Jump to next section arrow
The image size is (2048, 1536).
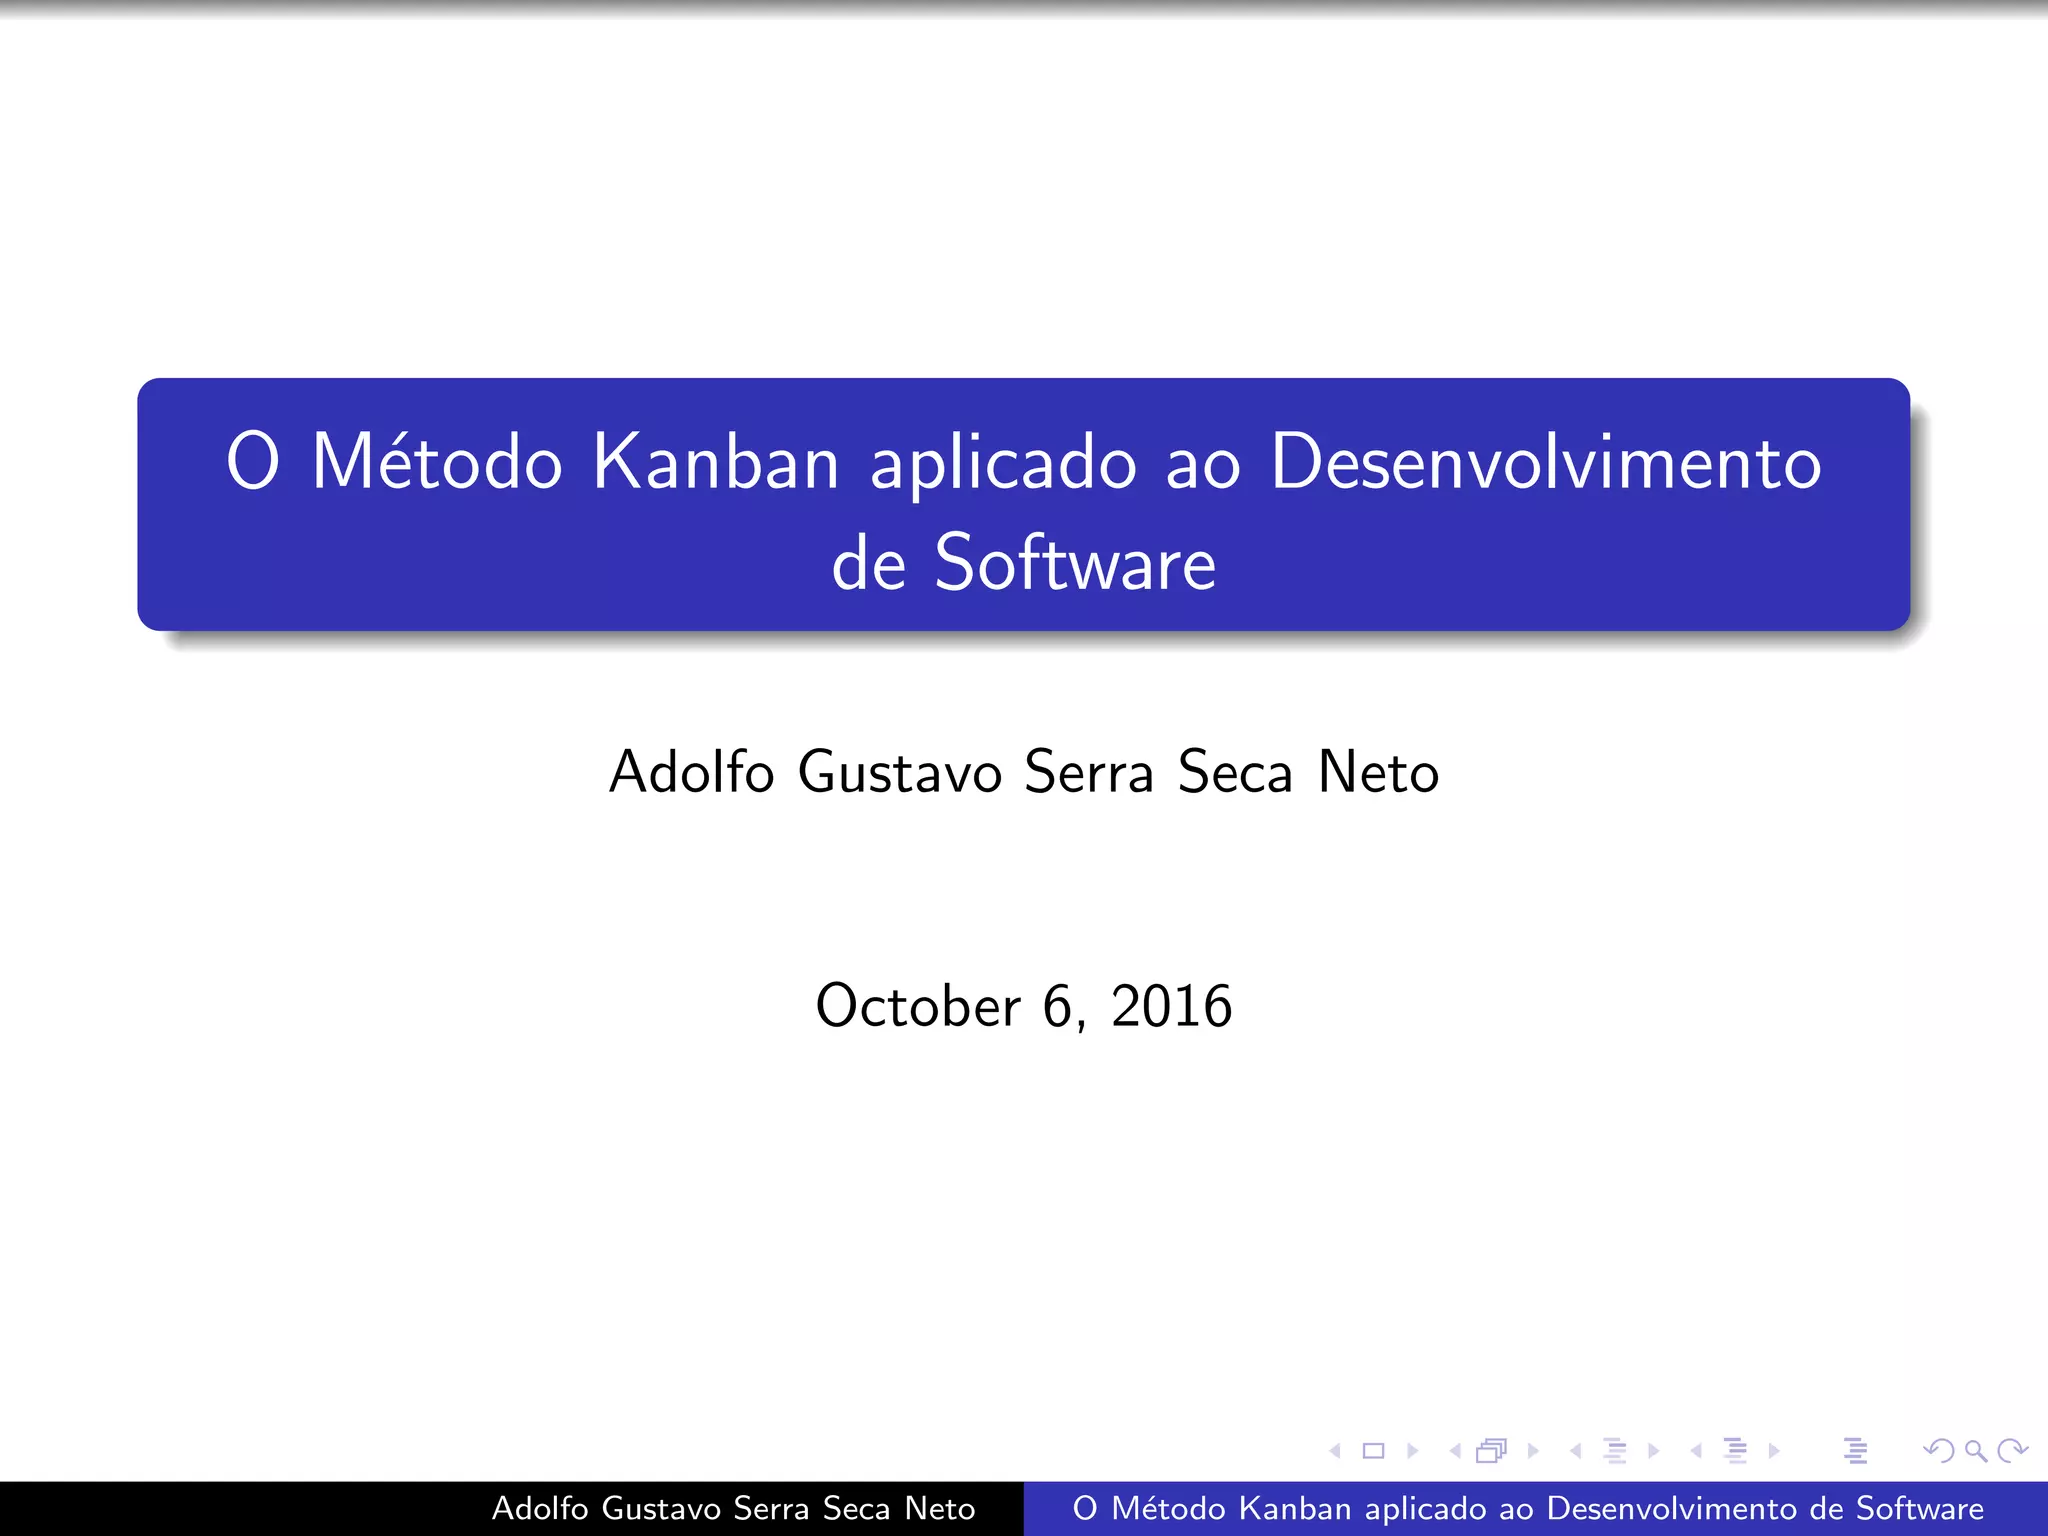[1774, 1451]
